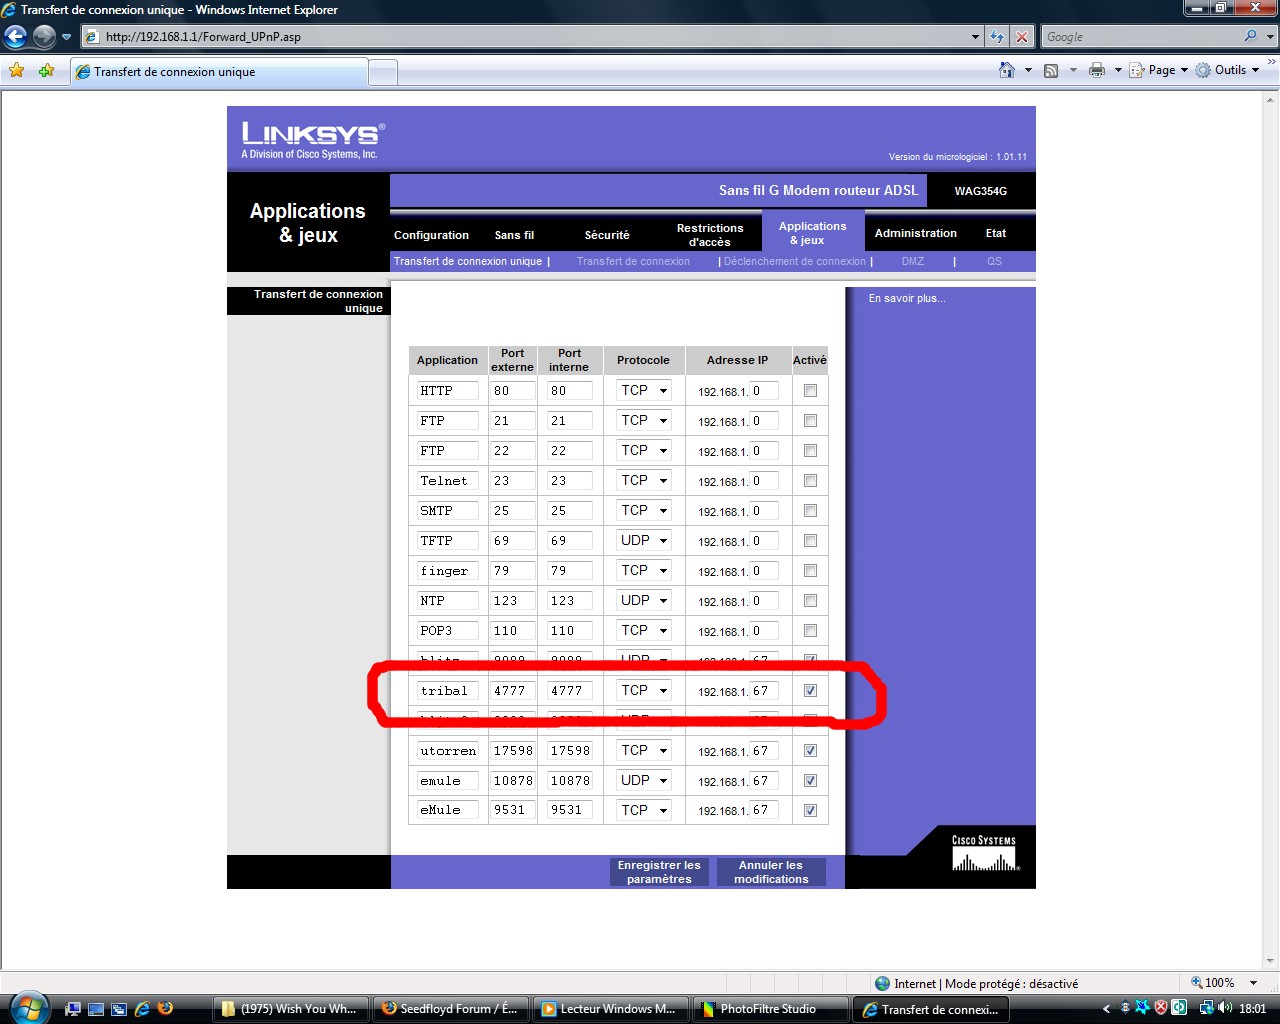The image size is (1280, 1024).
Task: Open the TFTP protocol dropdown
Action: [x=643, y=541]
